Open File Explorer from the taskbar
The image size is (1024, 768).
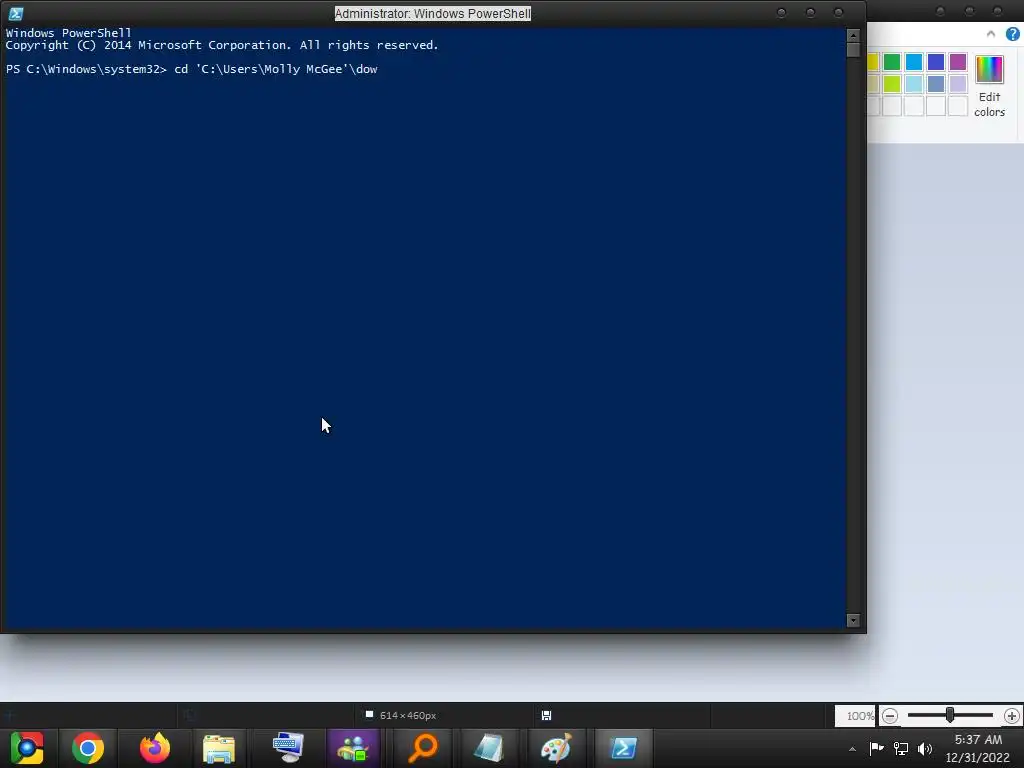(219, 748)
